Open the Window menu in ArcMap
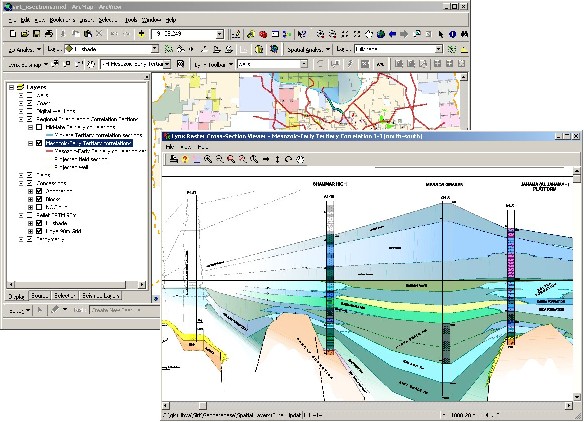The height and width of the screenshot is (422, 584). (x=151, y=20)
